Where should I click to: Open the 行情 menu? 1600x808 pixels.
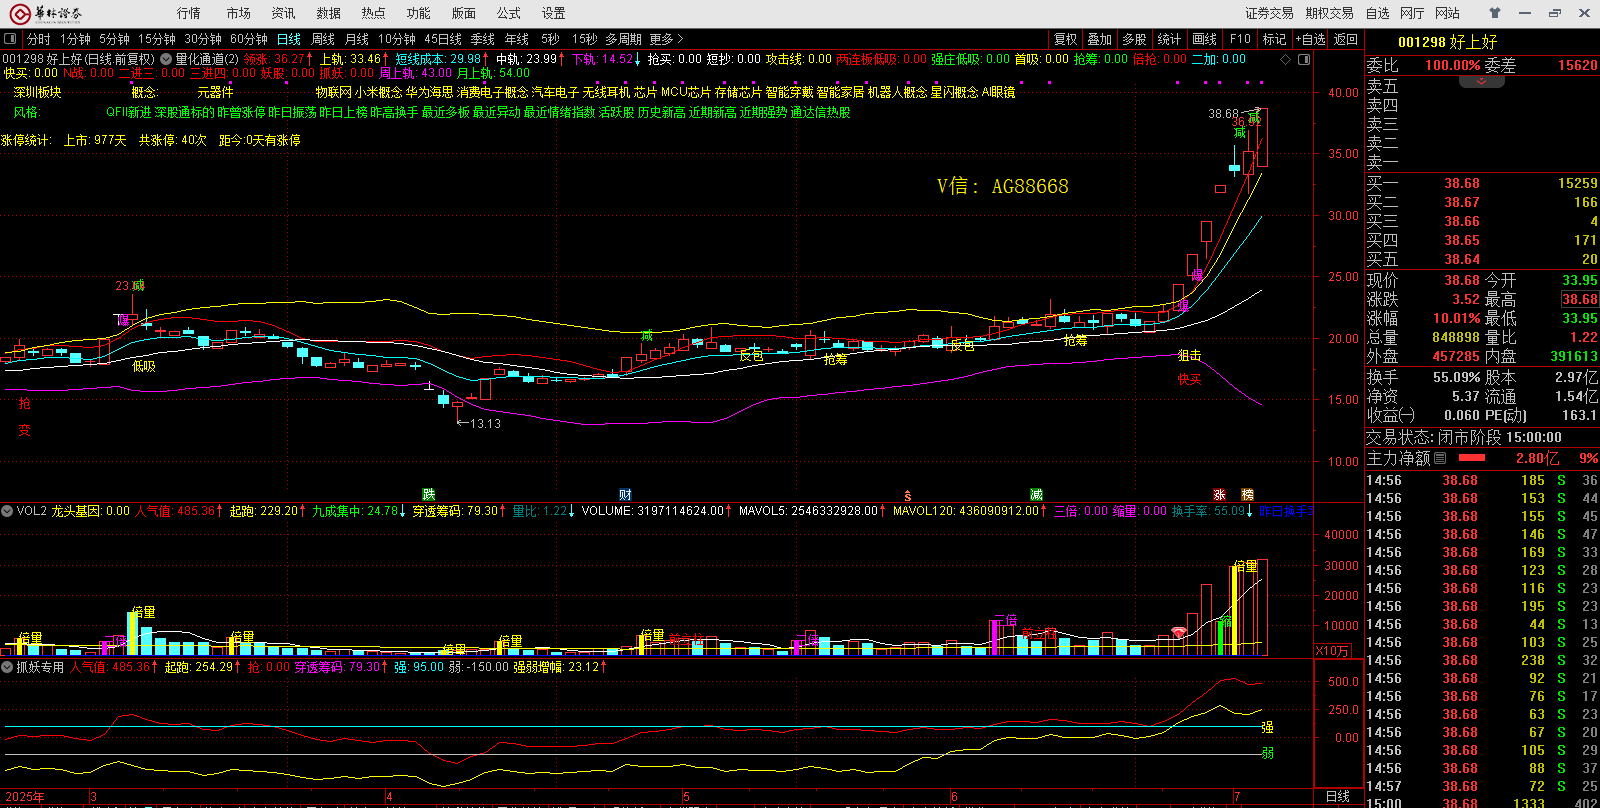pyautogui.click(x=189, y=13)
